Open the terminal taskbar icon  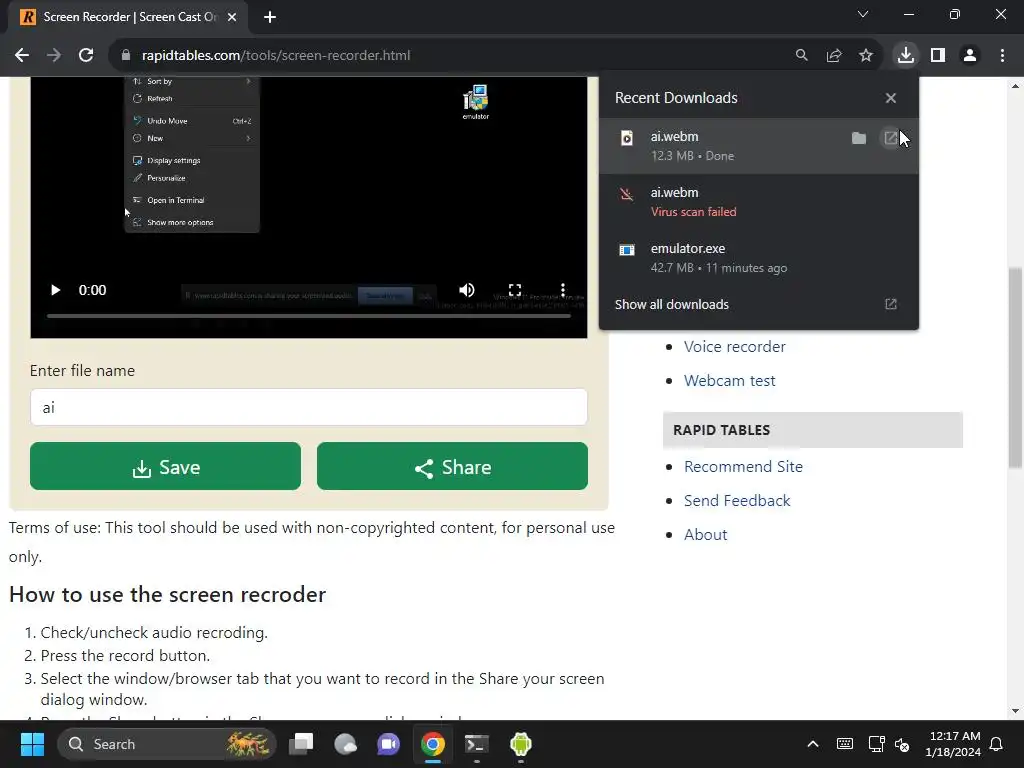pyautogui.click(x=476, y=744)
